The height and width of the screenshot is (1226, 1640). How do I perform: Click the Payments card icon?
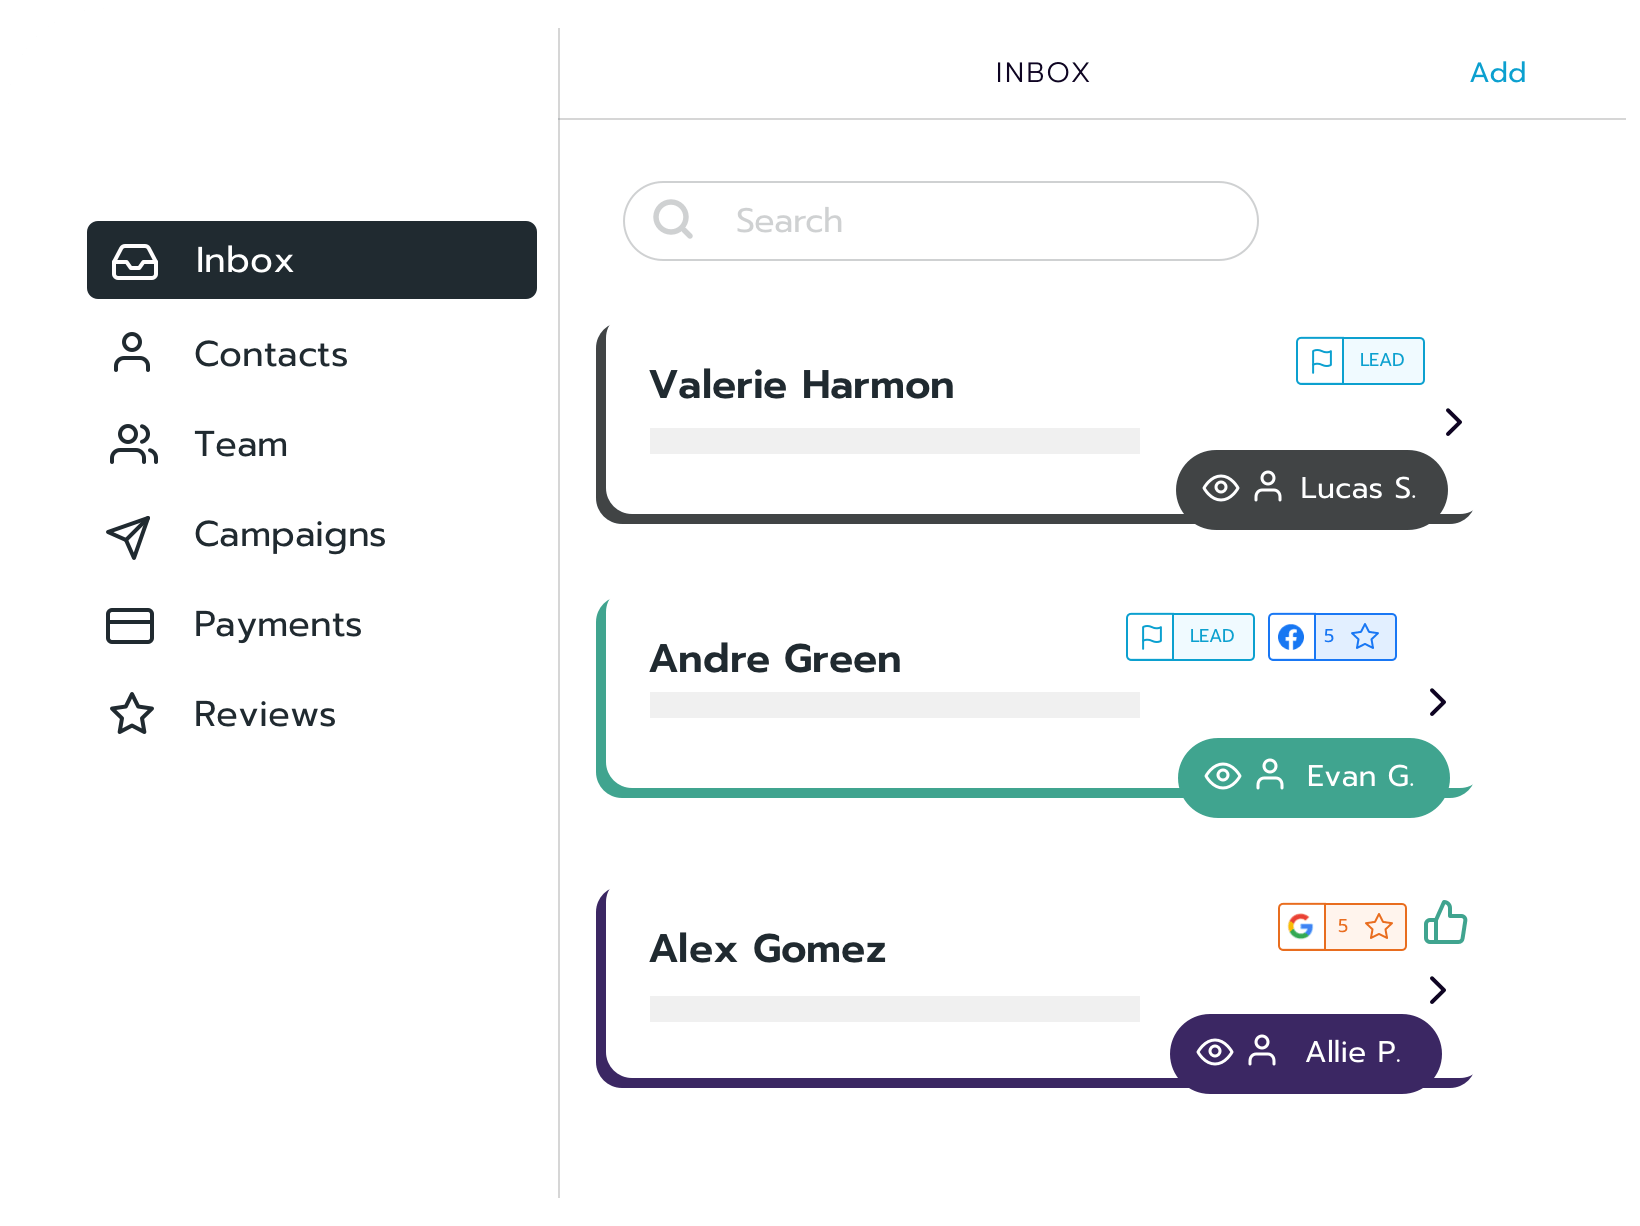click(130, 626)
